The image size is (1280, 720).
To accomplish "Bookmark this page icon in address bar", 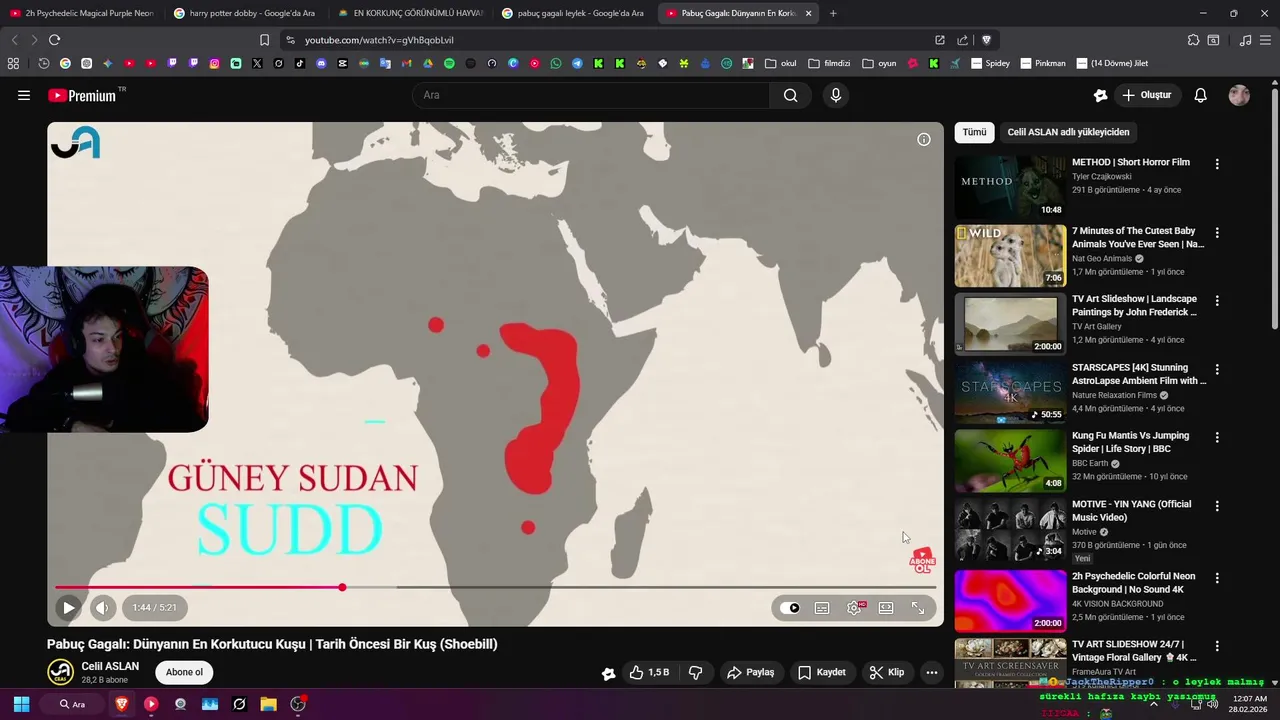I will (264, 40).
